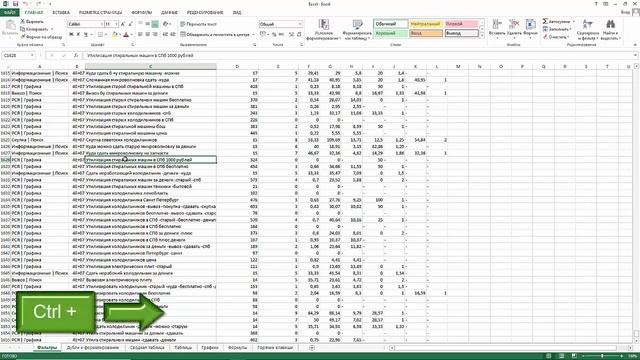Apply the Ввод orange cell style
Image resolution: width=640 pixels, height=360 pixels.
(426, 33)
